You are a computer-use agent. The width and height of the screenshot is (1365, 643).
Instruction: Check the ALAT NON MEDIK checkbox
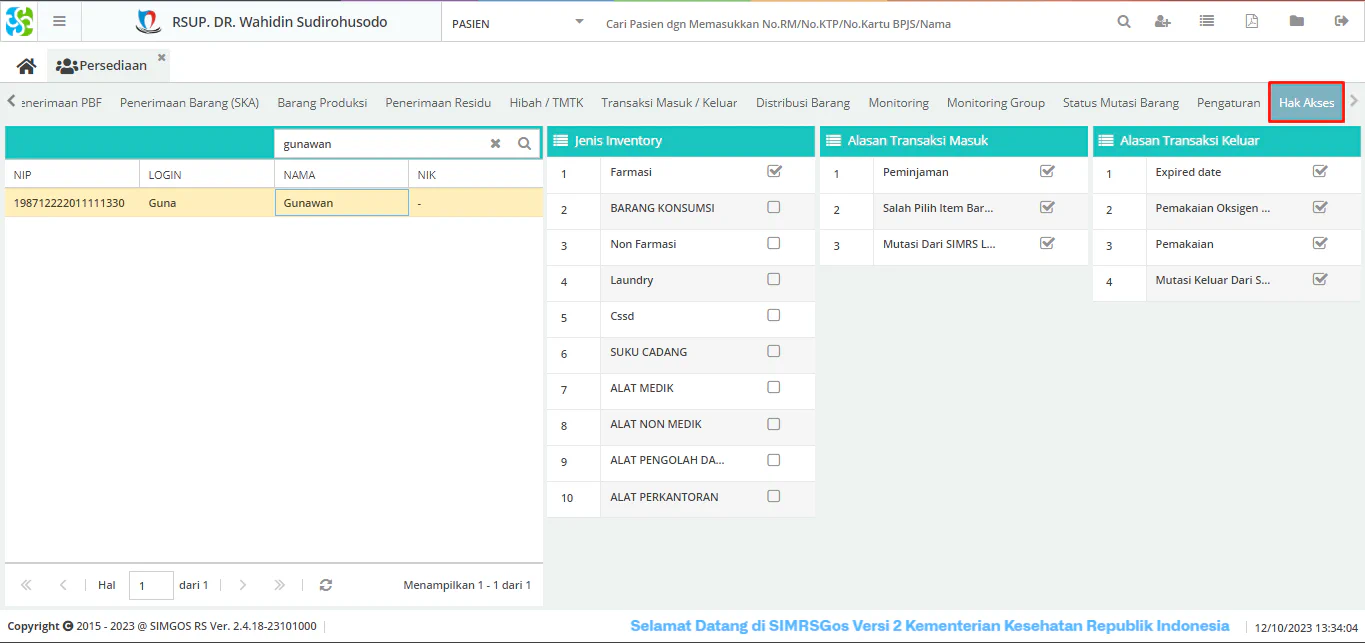point(774,423)
